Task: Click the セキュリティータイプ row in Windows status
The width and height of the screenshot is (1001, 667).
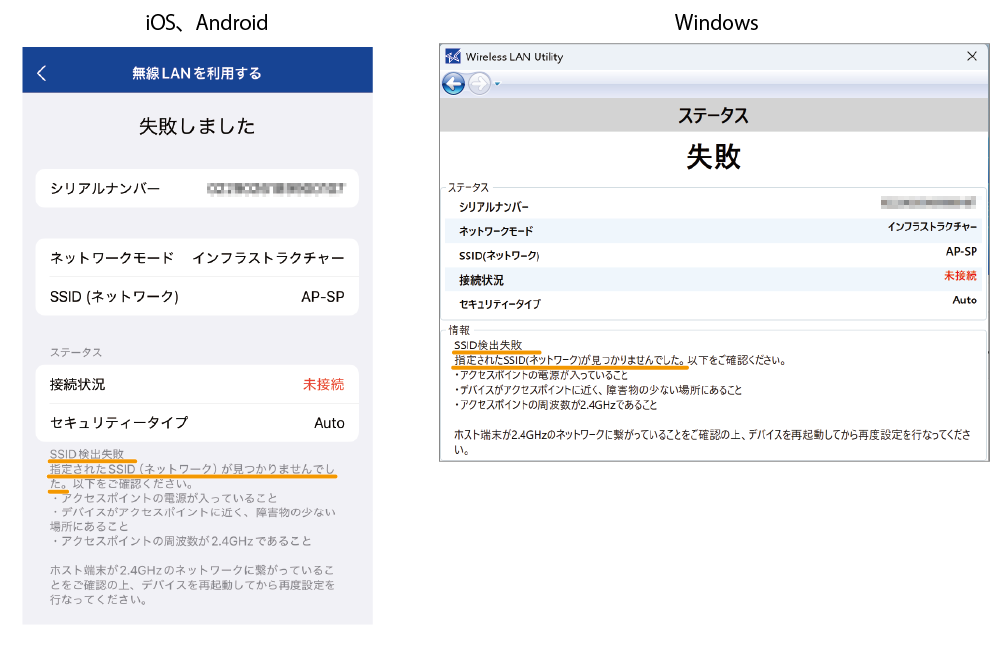Action: [x=713, y=303]
